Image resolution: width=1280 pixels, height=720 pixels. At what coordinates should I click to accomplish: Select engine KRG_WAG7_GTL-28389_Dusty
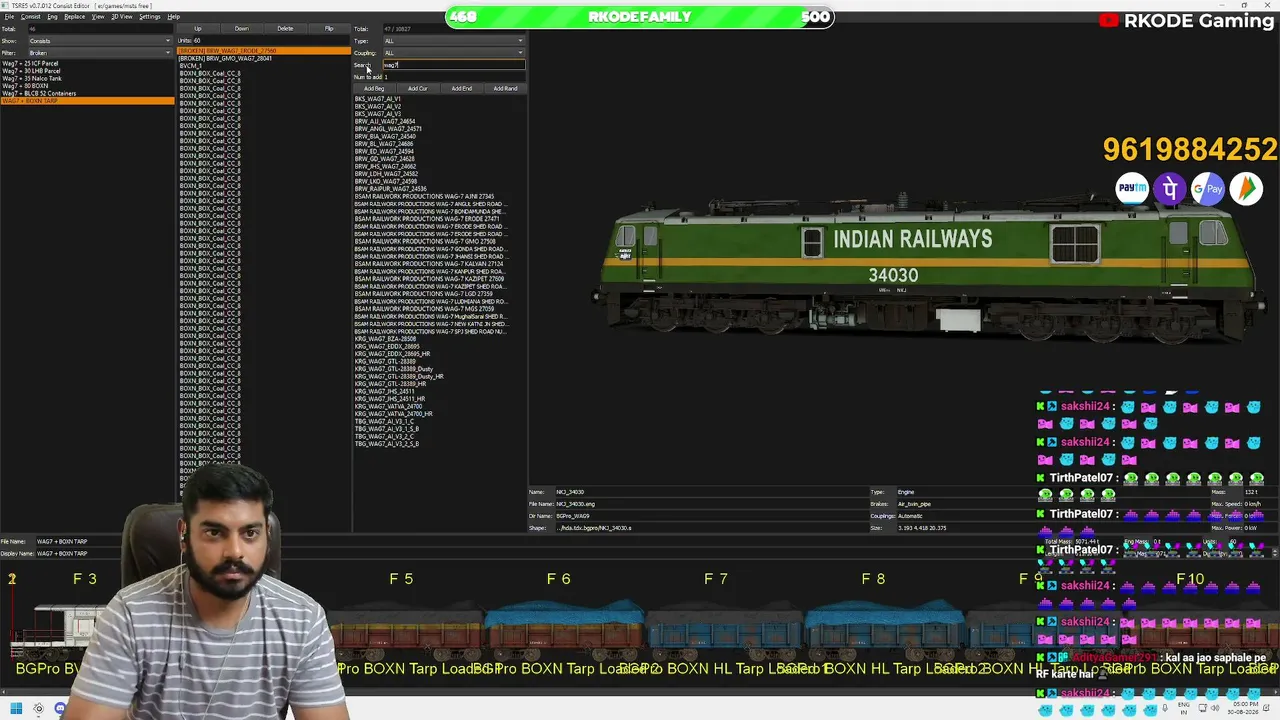pos(394,369)
